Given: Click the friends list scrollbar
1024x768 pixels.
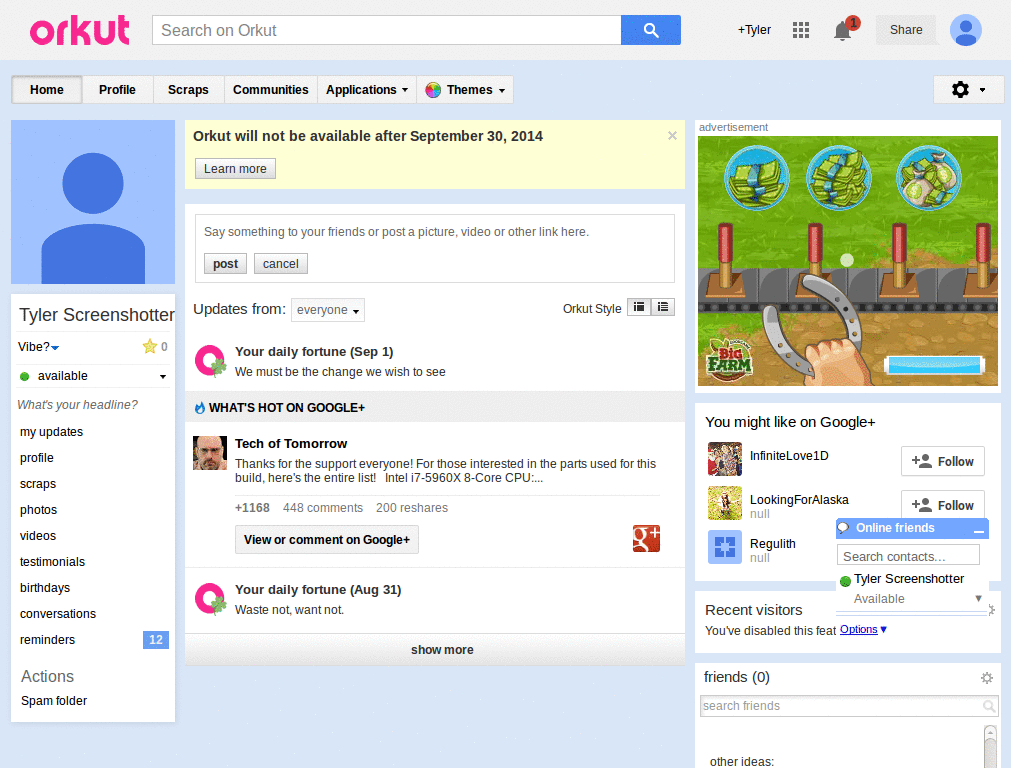Looking at the screenshot, I should click(990, 746).
